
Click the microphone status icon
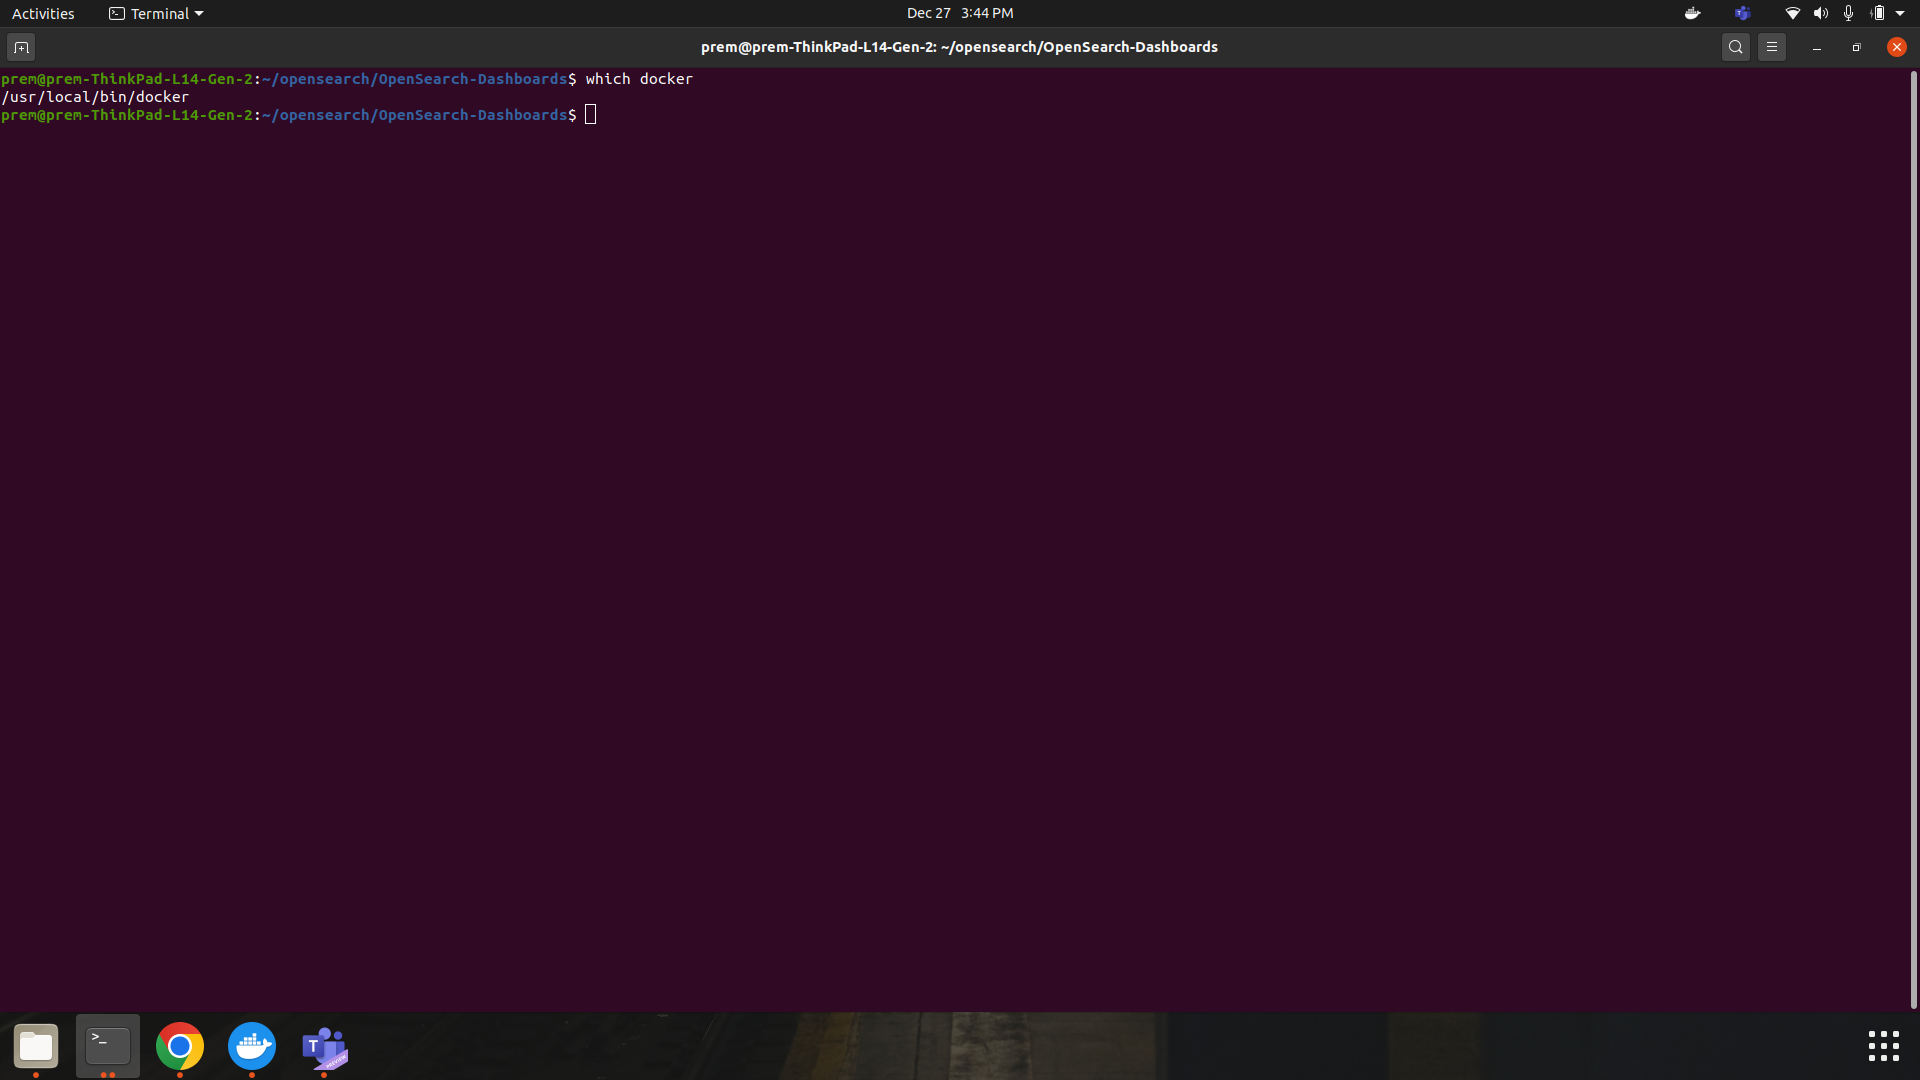(x=1848, y=13)
